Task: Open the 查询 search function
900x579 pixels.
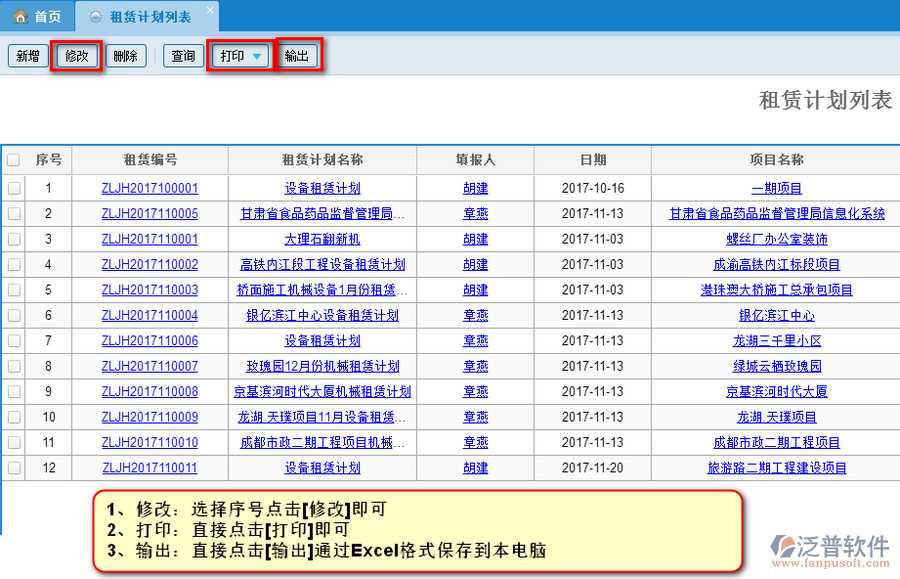Action: point(183,56)
